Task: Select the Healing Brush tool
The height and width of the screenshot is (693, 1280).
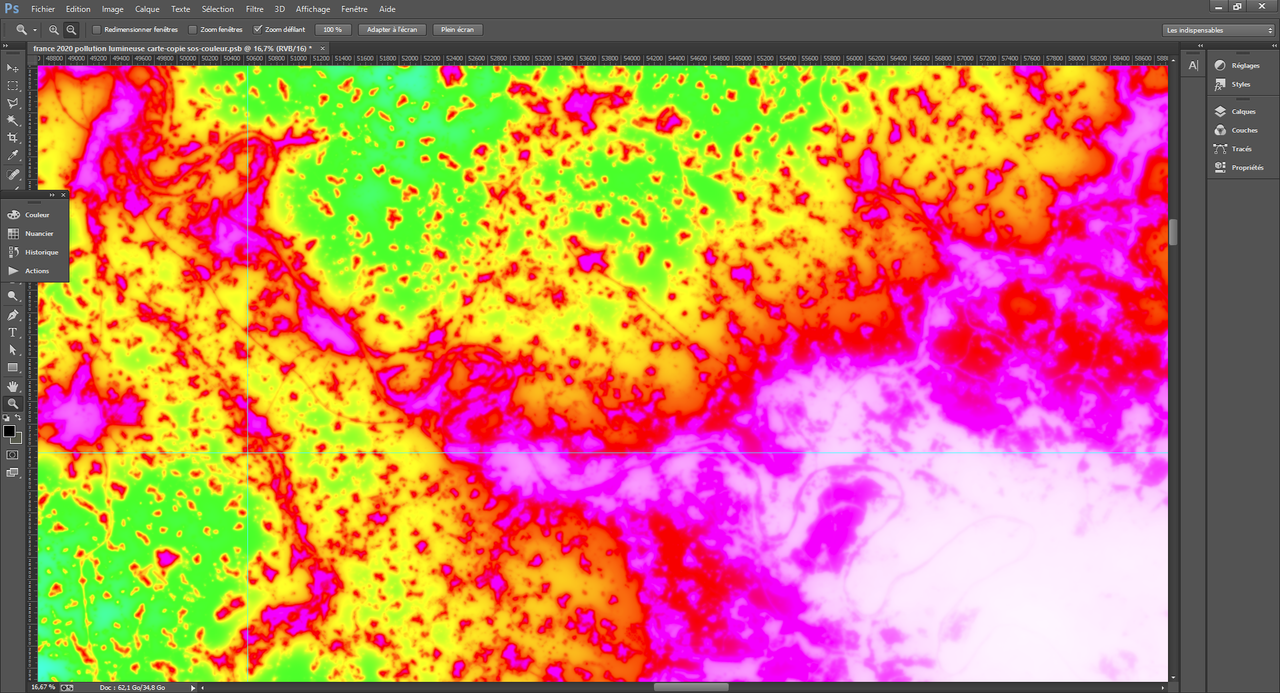Action: [x=13, y=174]
